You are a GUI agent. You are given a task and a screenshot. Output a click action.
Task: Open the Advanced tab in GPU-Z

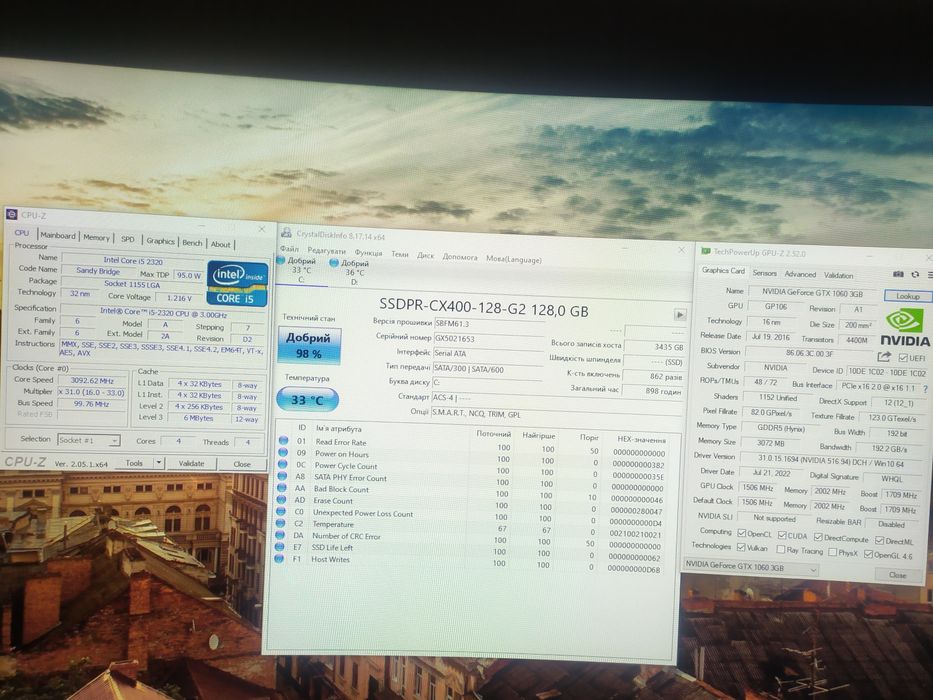(x=800, y=274)
